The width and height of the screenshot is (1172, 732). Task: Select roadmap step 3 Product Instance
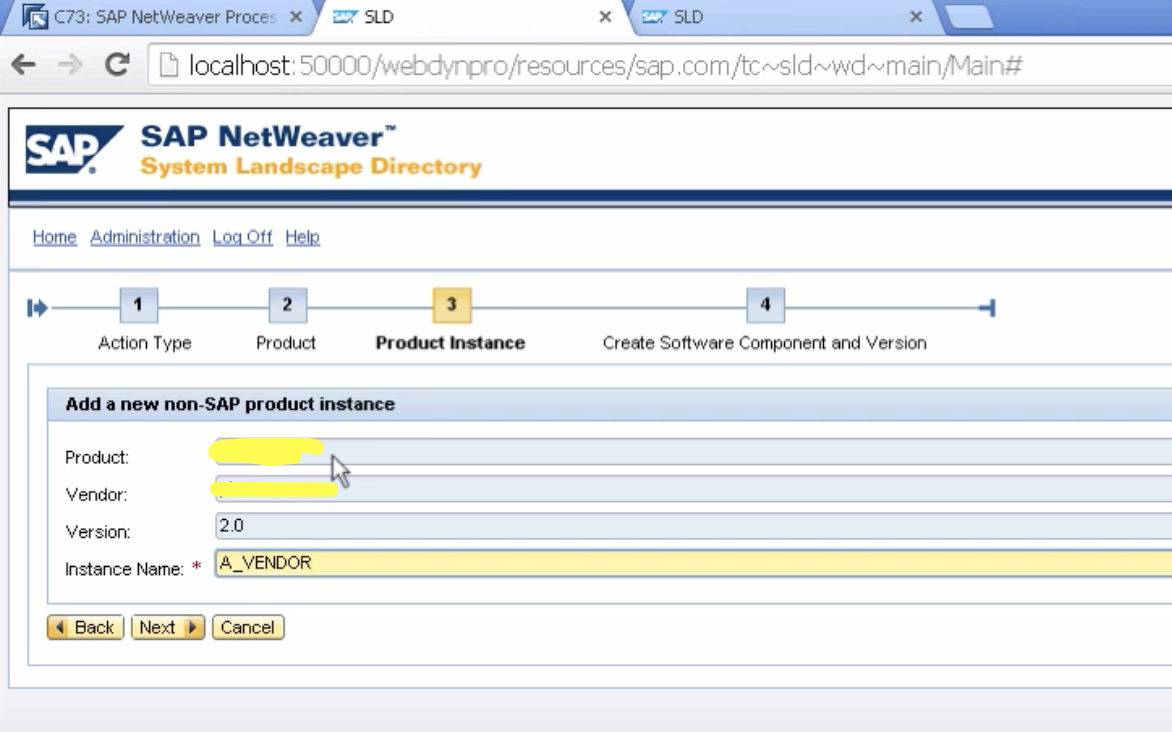(451, 305)
